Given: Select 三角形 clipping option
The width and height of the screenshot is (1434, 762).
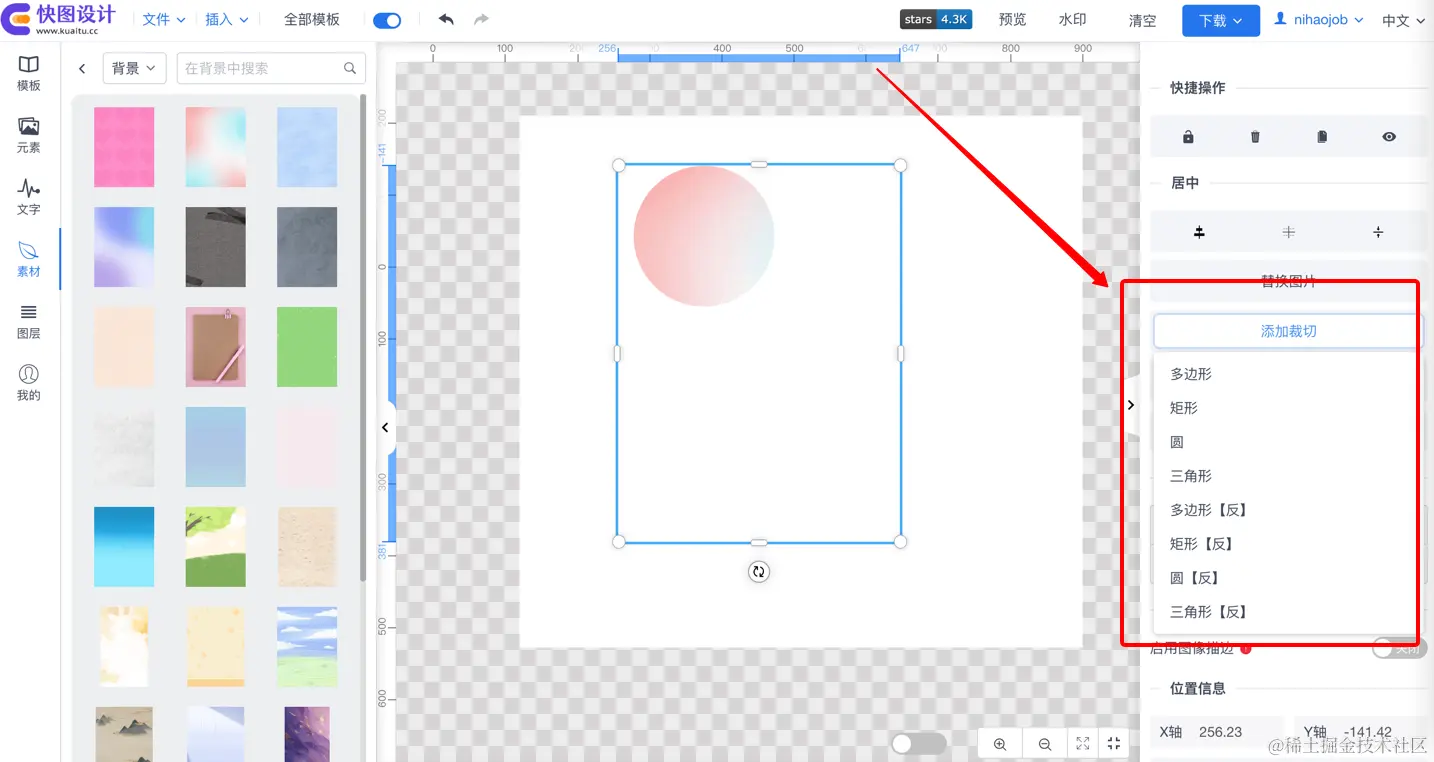Looking at the screenshot, I should [x=1285, y=476].
